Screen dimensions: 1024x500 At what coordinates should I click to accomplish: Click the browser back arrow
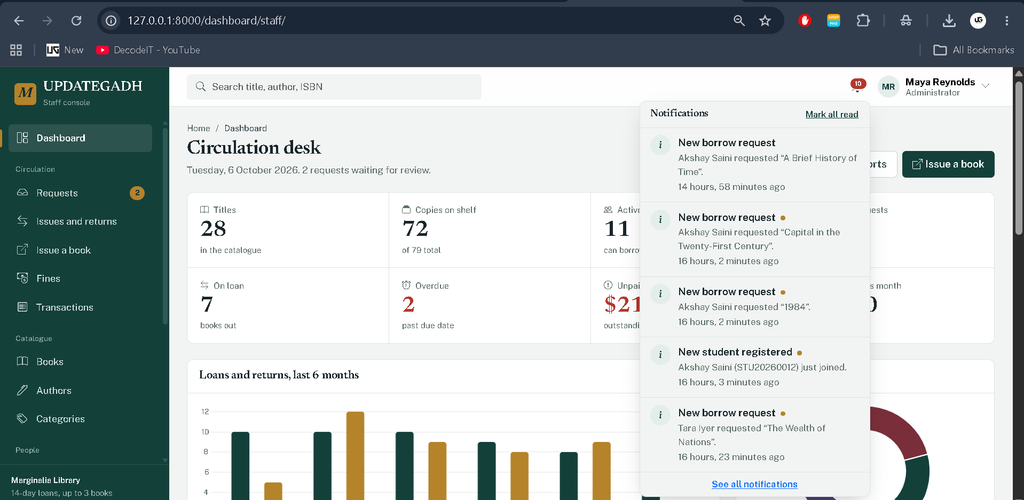point(18,21)
